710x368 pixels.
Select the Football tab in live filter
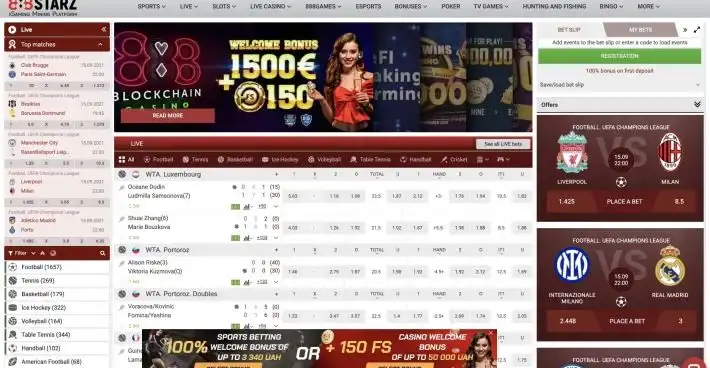[158, 159]
